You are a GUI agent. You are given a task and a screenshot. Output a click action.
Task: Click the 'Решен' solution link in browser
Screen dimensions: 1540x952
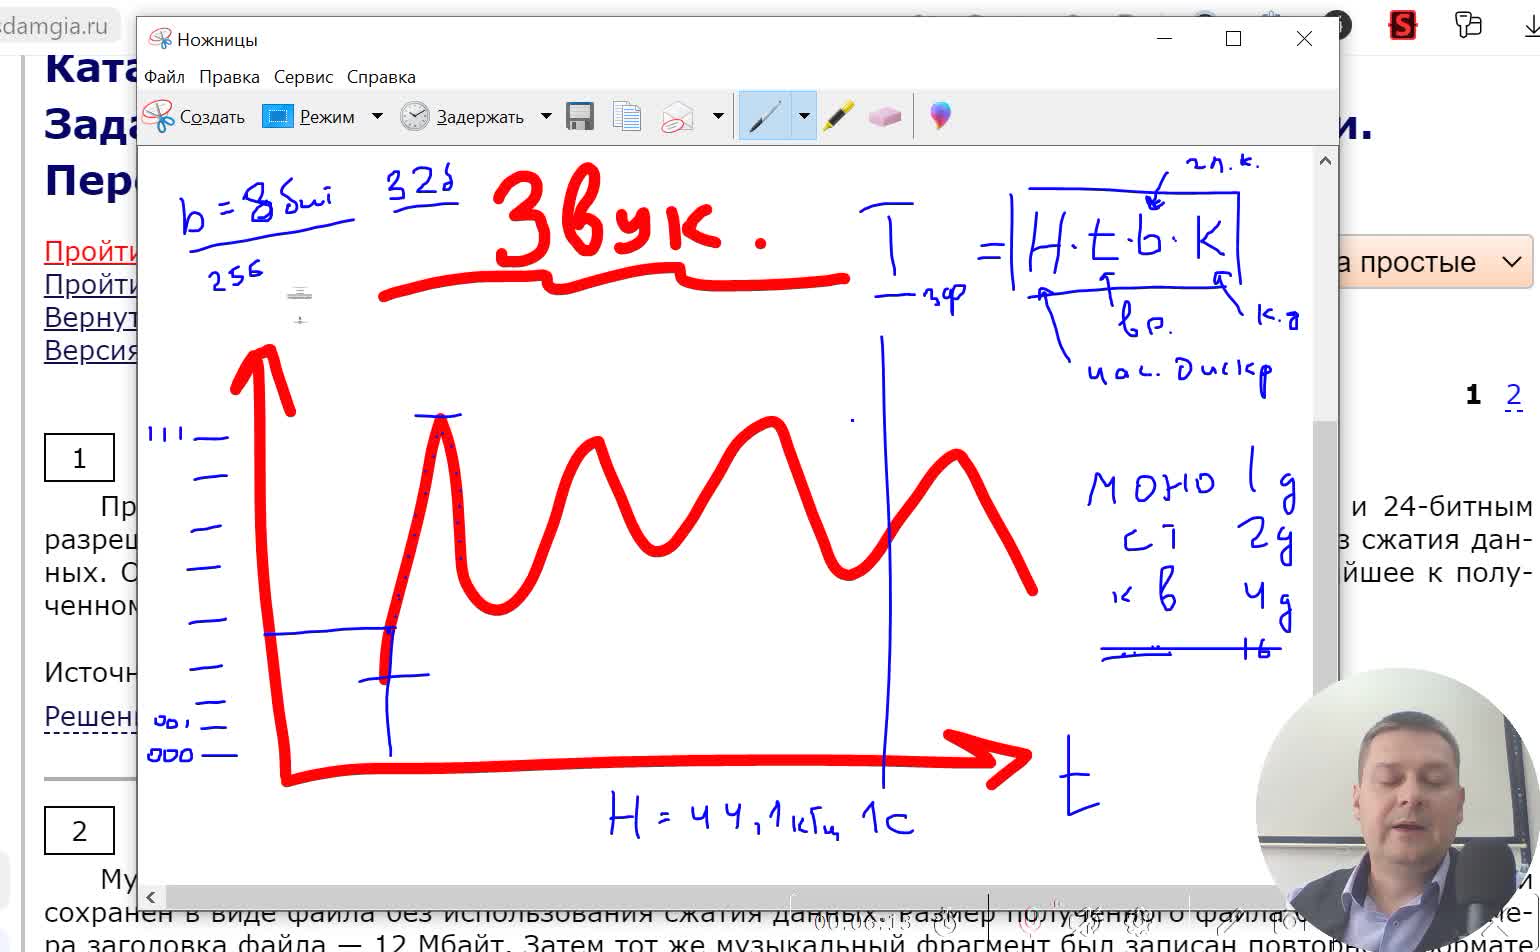coord(90,716)
